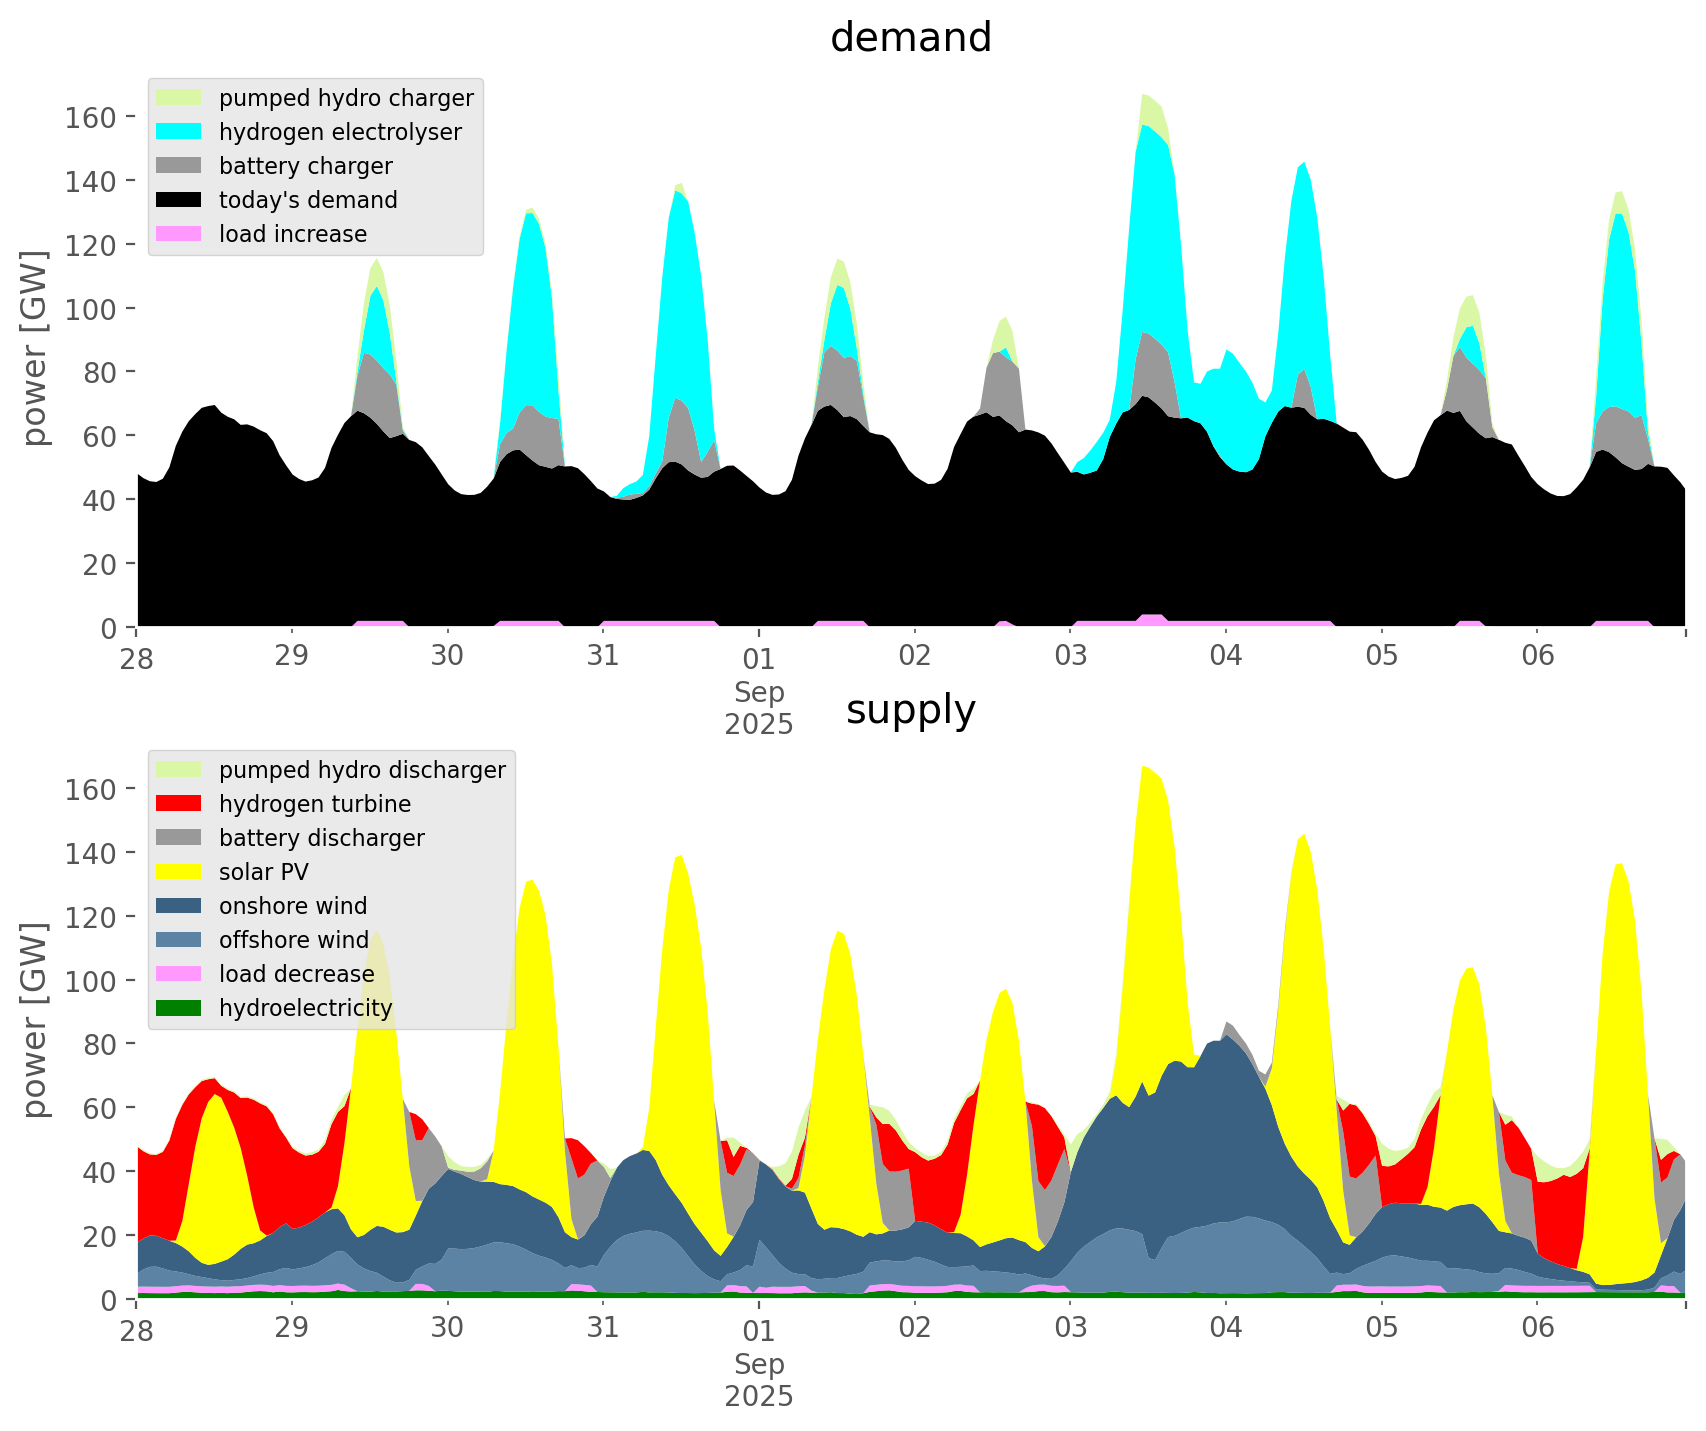This screenshot has width=1706, height=1431.
Task: Click the load decrease legend label
Action: (x=296, y=974)
